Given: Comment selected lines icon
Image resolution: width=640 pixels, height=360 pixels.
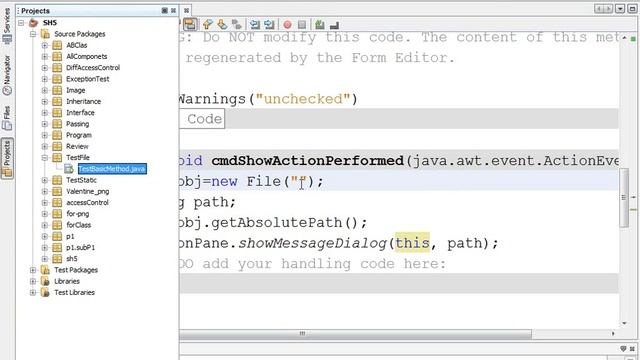Looking at the screenshot, I should (320, 24).
